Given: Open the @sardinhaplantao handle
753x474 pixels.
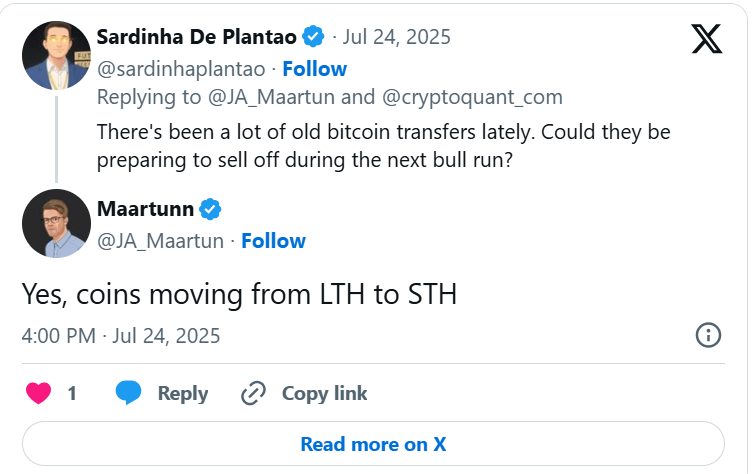Looking at the screenshot, I should coord(181,69).
